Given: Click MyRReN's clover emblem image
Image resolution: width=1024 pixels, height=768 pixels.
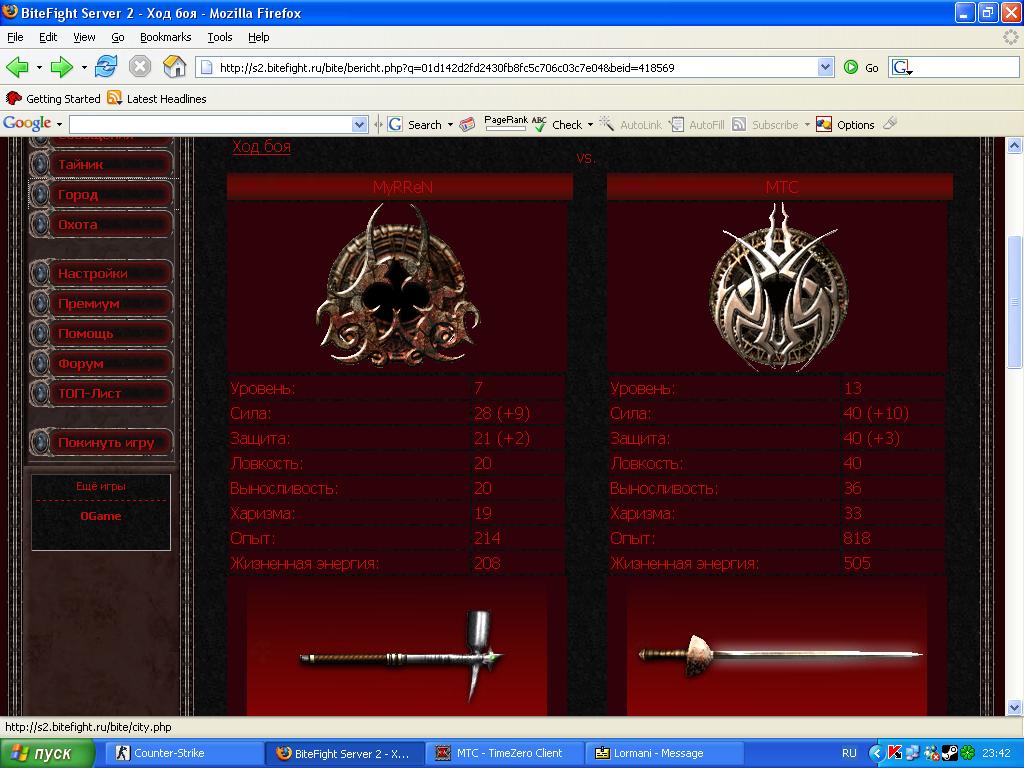Looking at the screenshot, I should 398,285.
